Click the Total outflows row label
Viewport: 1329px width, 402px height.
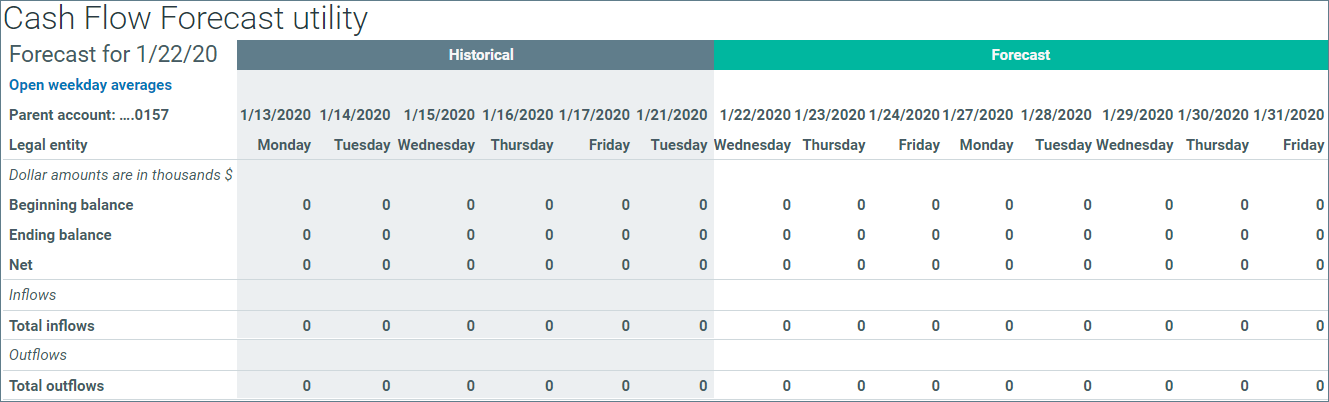[56, 386]
